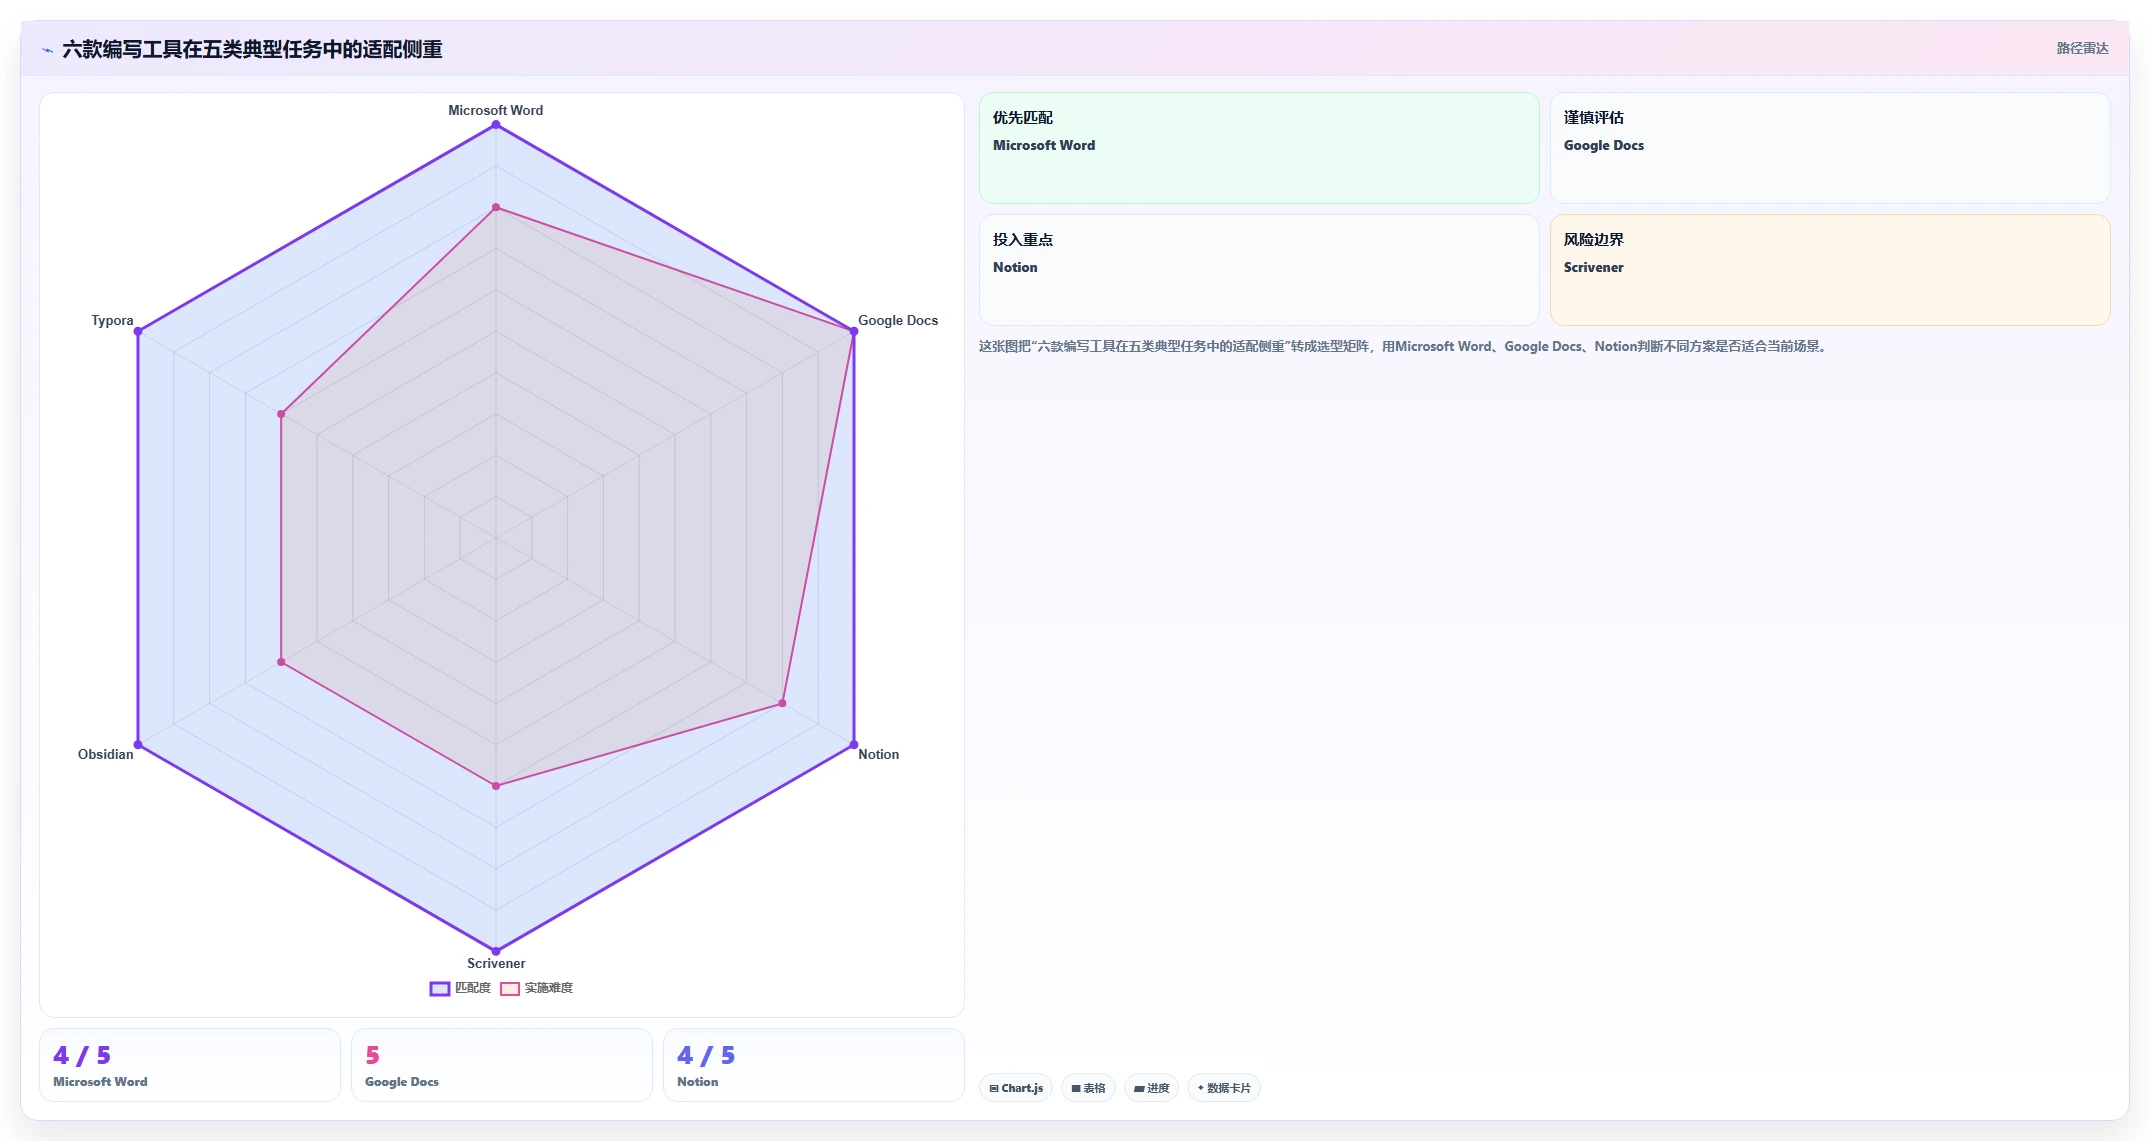This screenshot has height=1141, width=2150.
Task: Click the data point at the Google Docs vertex
Action: (x=854, y=331)
